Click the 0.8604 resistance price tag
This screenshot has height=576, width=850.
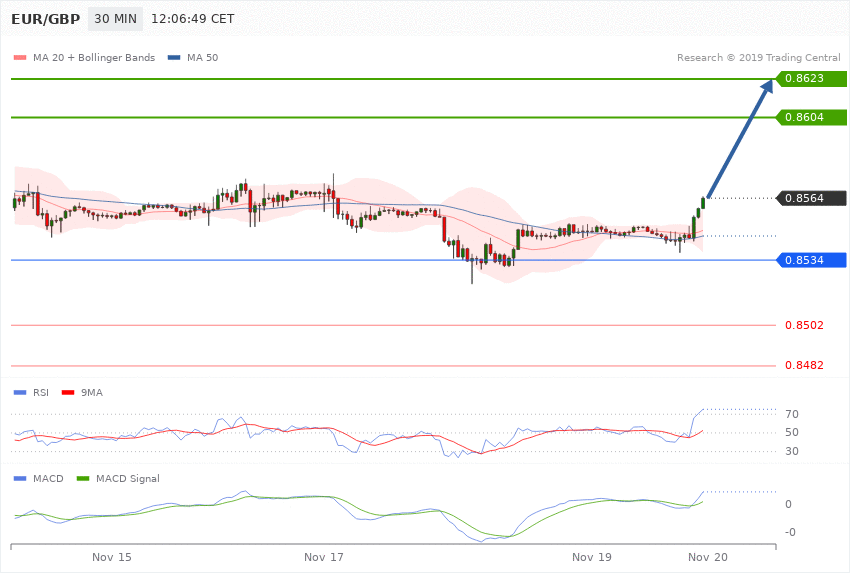point(811,117)
